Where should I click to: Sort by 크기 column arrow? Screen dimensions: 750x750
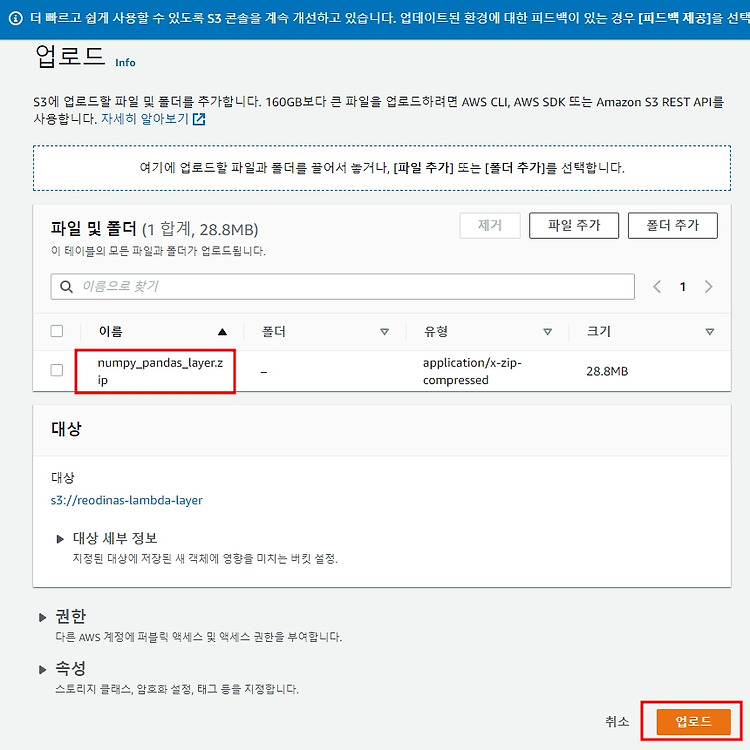point(710,331)
